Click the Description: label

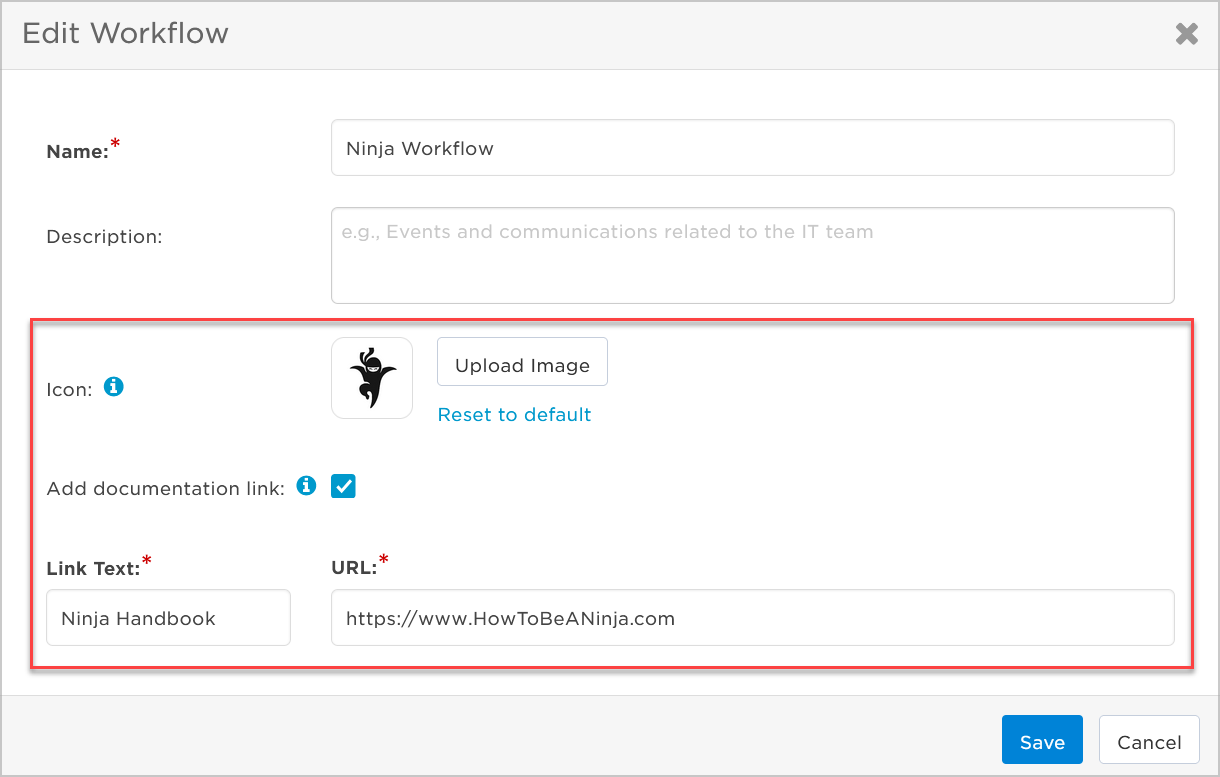(104, 237)
